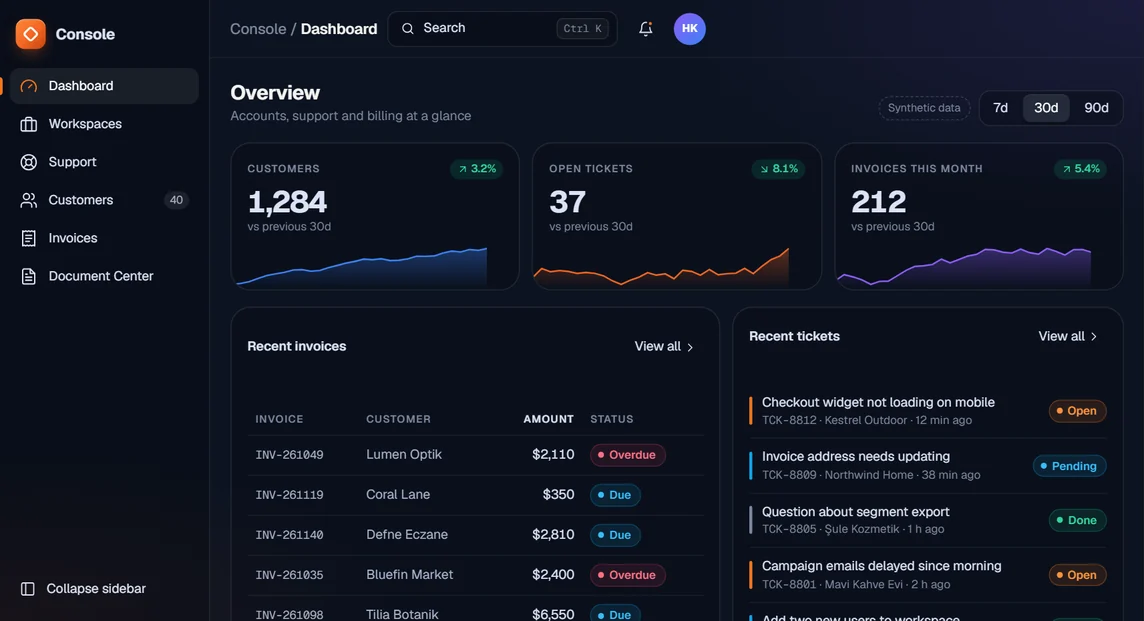Click the 3.2% trend badge on Customers card

(x=476, y=169)
